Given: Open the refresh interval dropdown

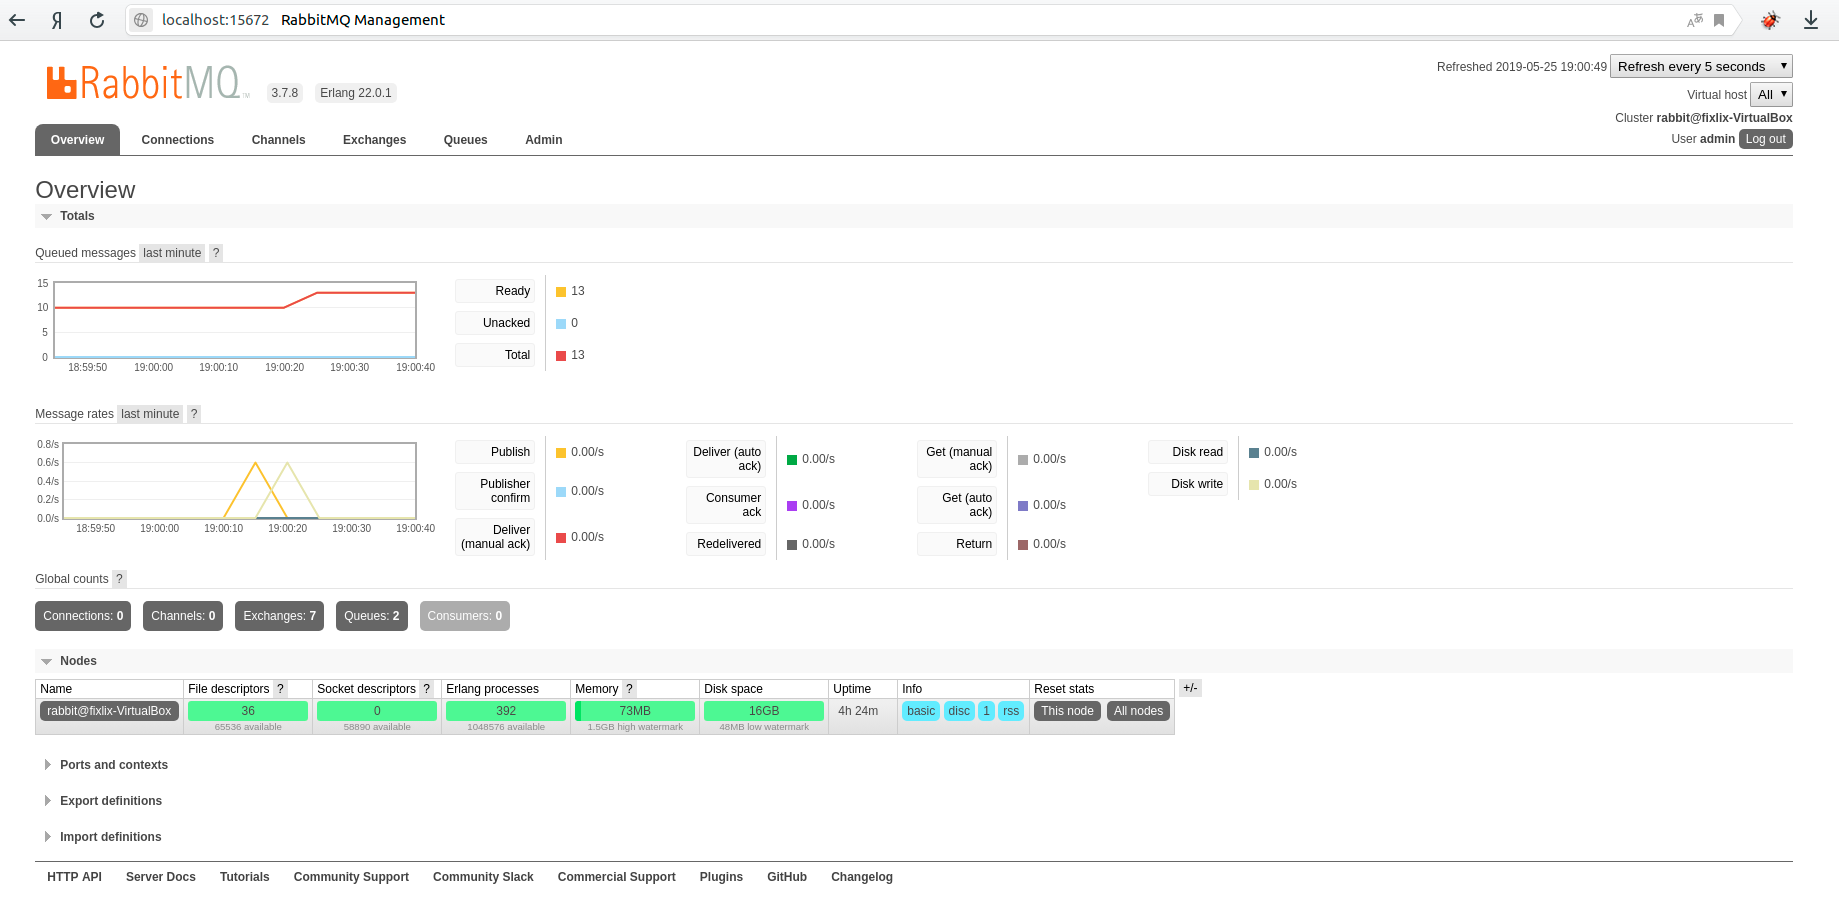Looking at the screenshot, I should pos(1701,66).
